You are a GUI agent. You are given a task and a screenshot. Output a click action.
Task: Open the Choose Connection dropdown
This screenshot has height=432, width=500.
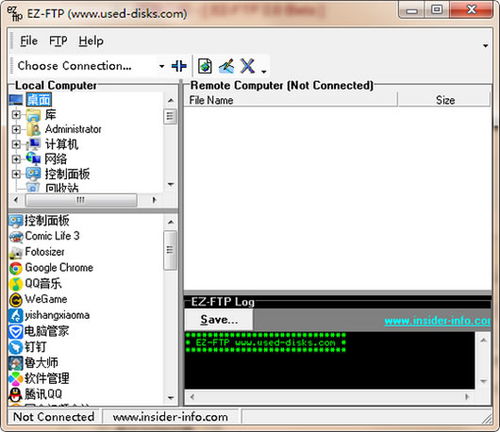(161, 66)
